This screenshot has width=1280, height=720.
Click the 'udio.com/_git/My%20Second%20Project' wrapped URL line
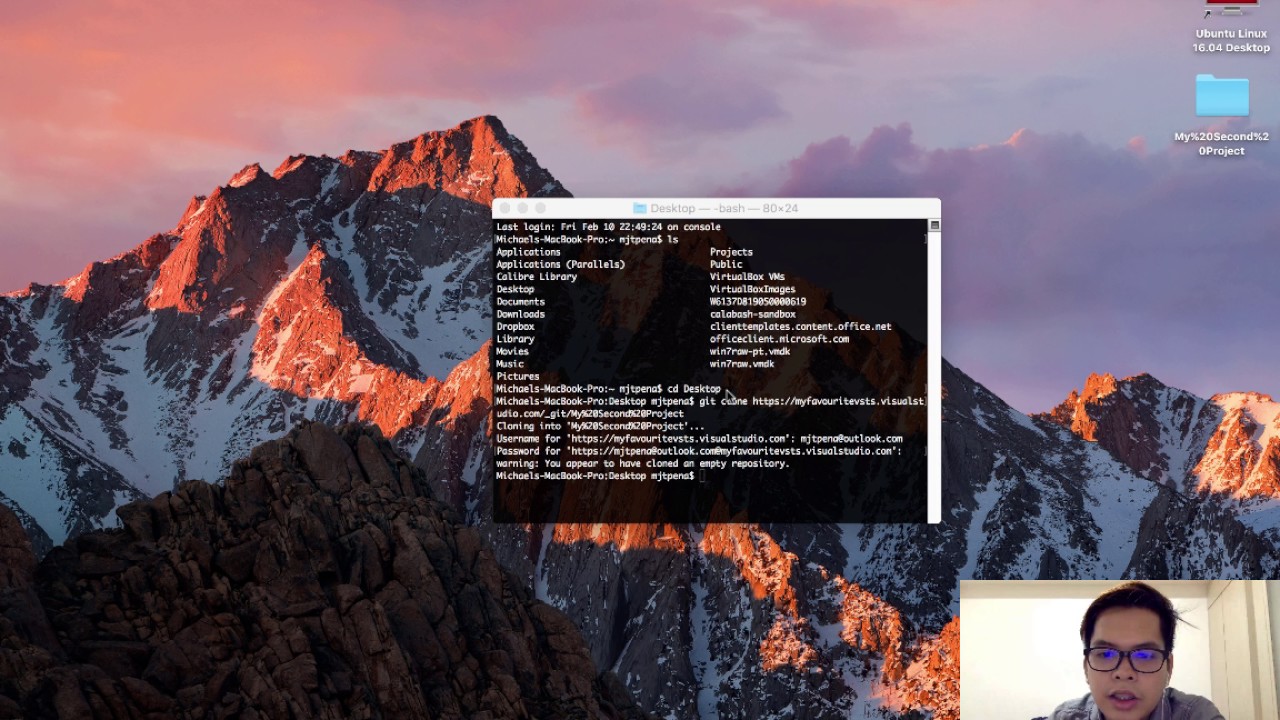(x=590, y=414)
